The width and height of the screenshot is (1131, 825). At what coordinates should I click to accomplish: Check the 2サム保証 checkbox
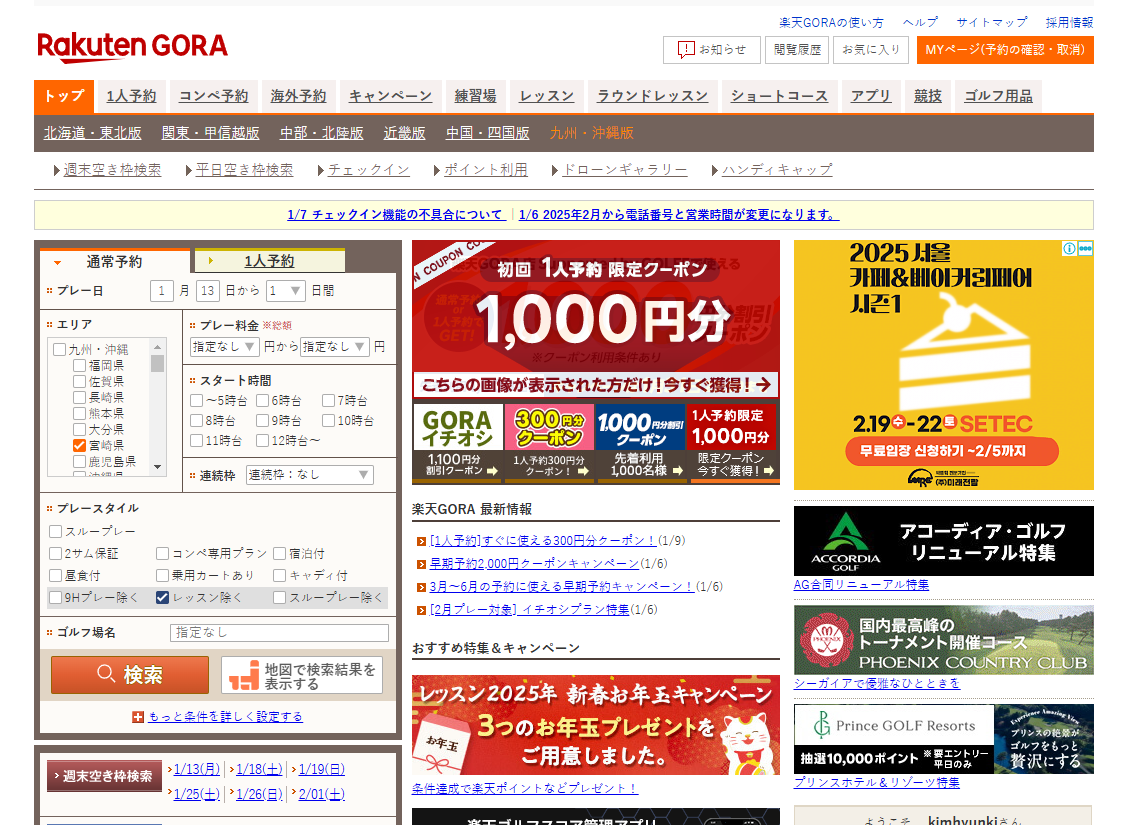56,554
